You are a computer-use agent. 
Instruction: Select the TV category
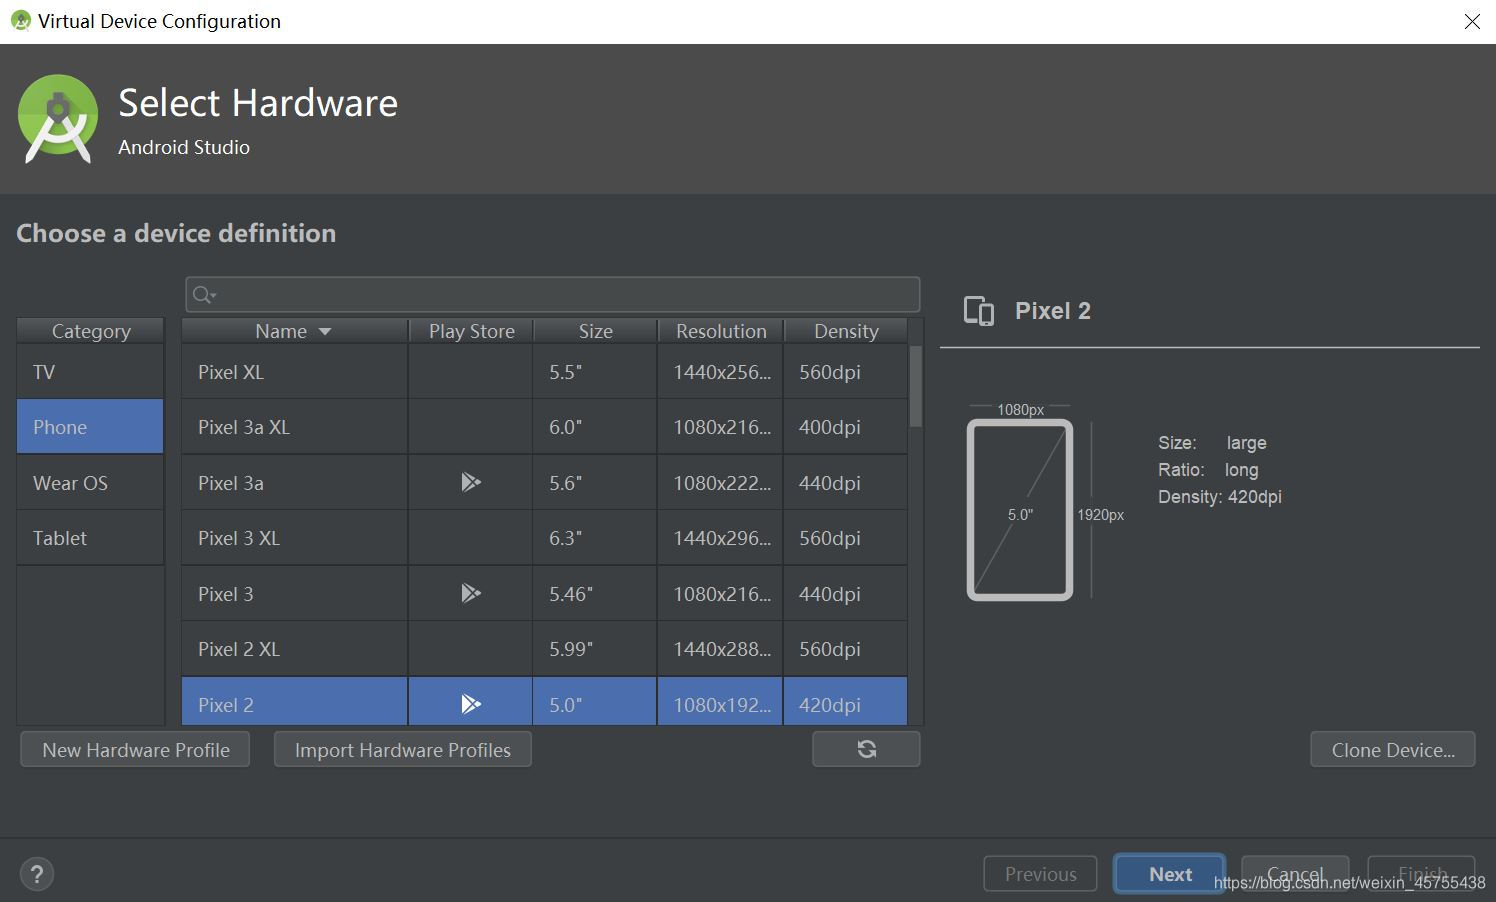click(90, 372)
